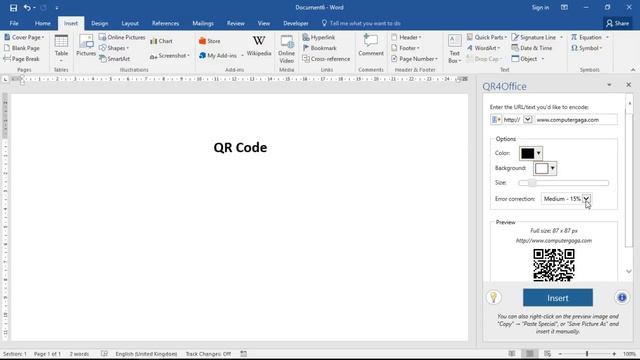Switch to the Layout tab
Screen dimensions: 640x360
pyautogui.click(x=130, y=23)
